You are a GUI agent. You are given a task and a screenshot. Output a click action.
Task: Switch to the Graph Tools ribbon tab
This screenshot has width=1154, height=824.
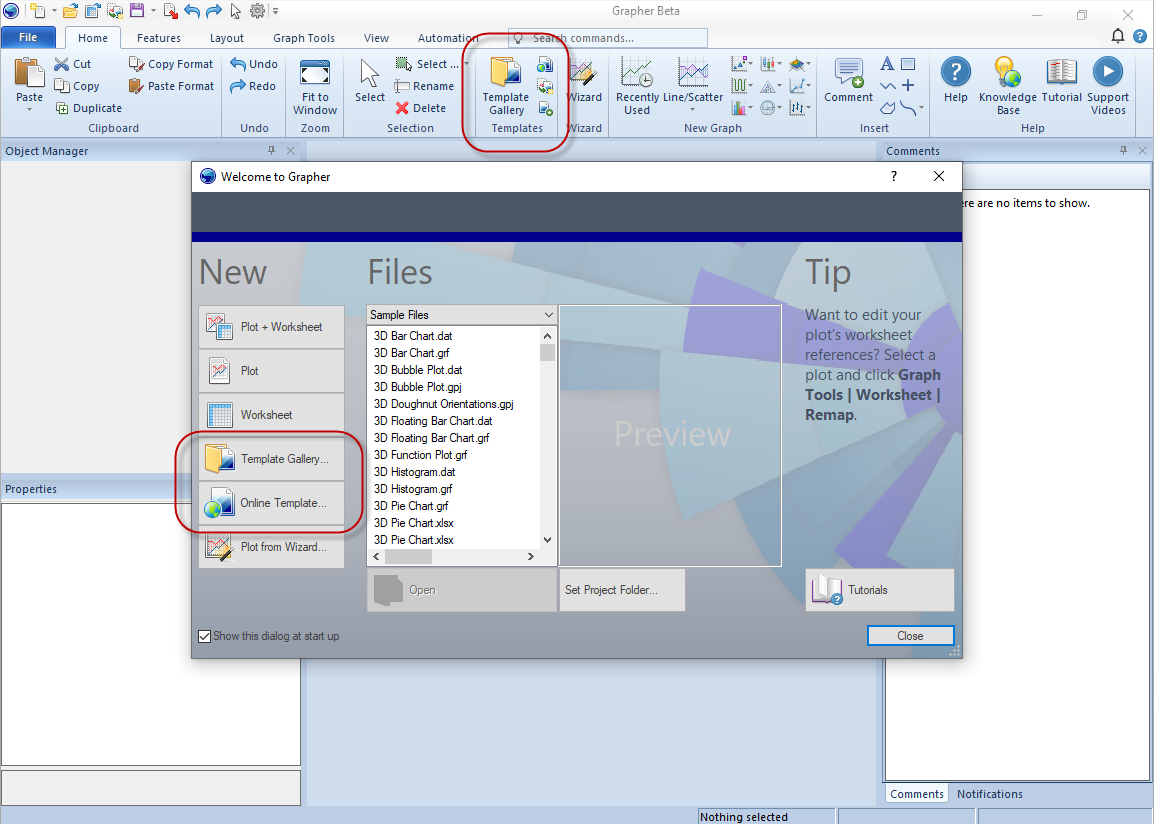[304, 38]
